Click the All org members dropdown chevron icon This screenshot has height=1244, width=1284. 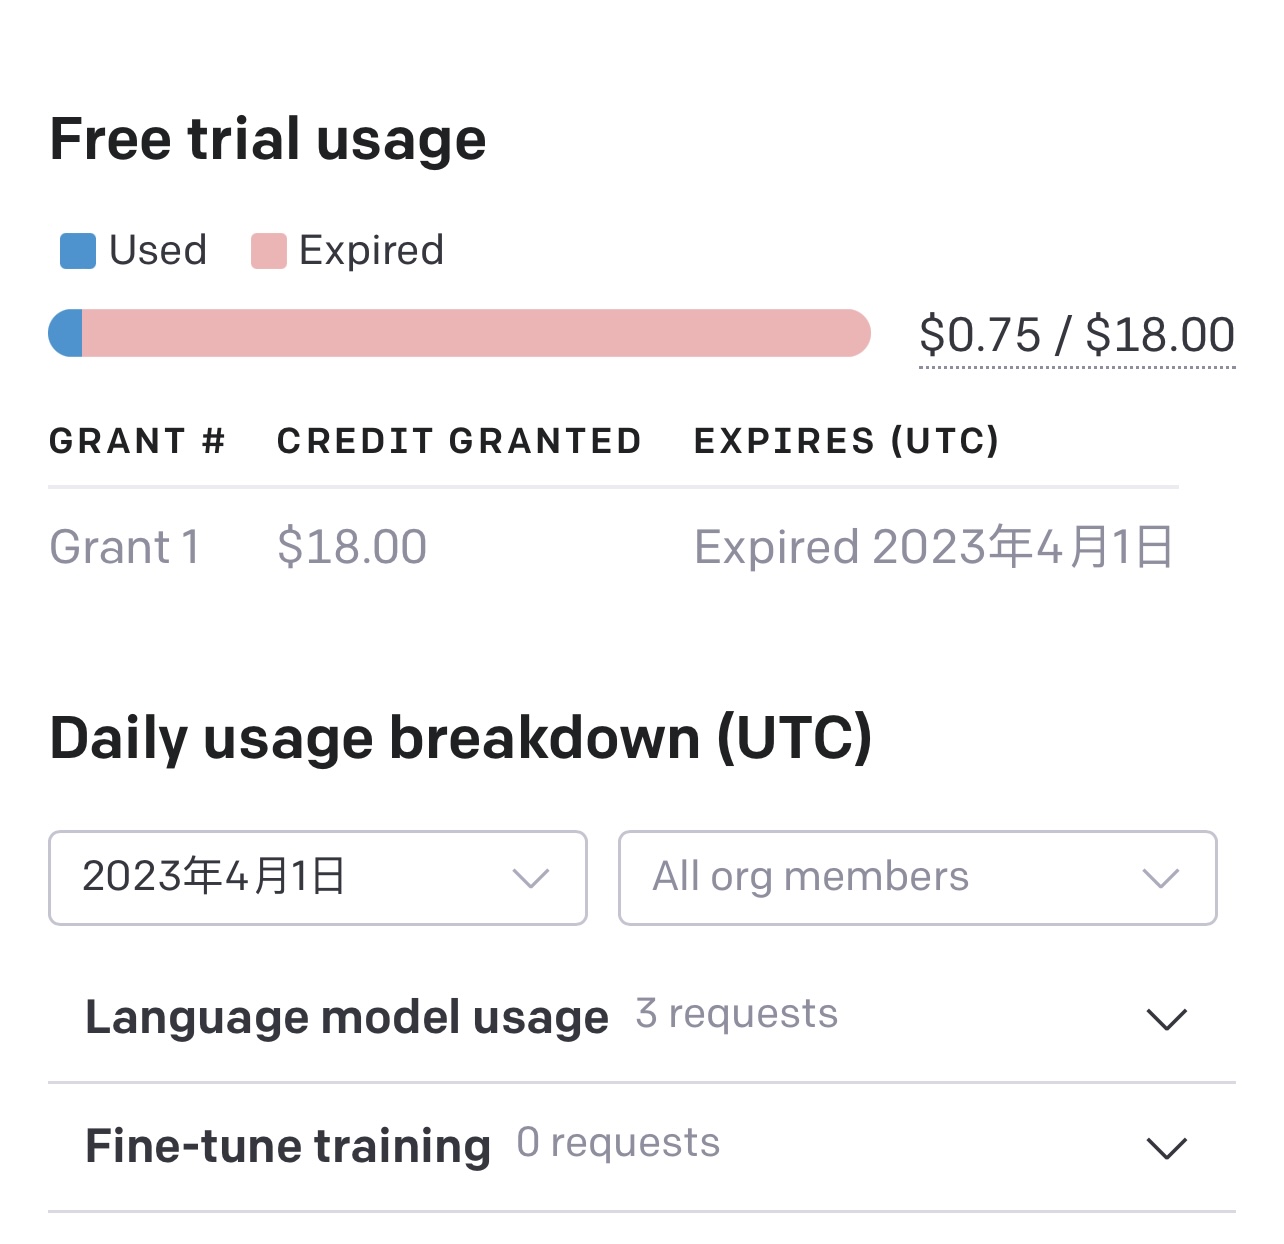pos(1159,878)
